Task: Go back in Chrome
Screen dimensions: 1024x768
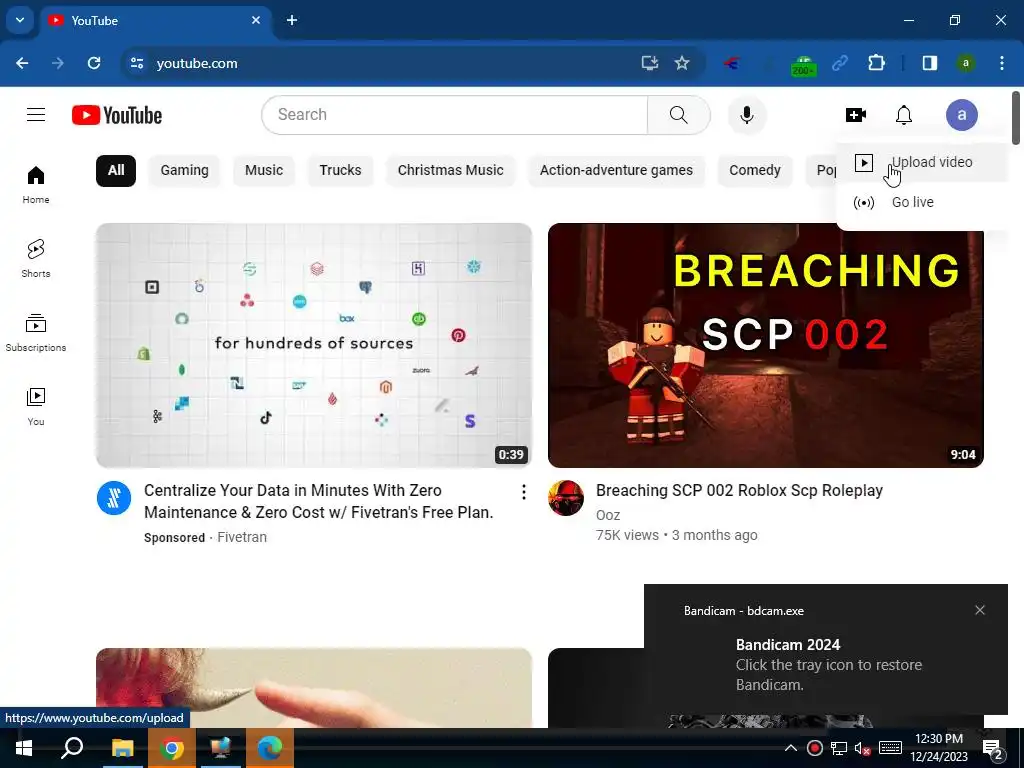Action: [22, 63]
